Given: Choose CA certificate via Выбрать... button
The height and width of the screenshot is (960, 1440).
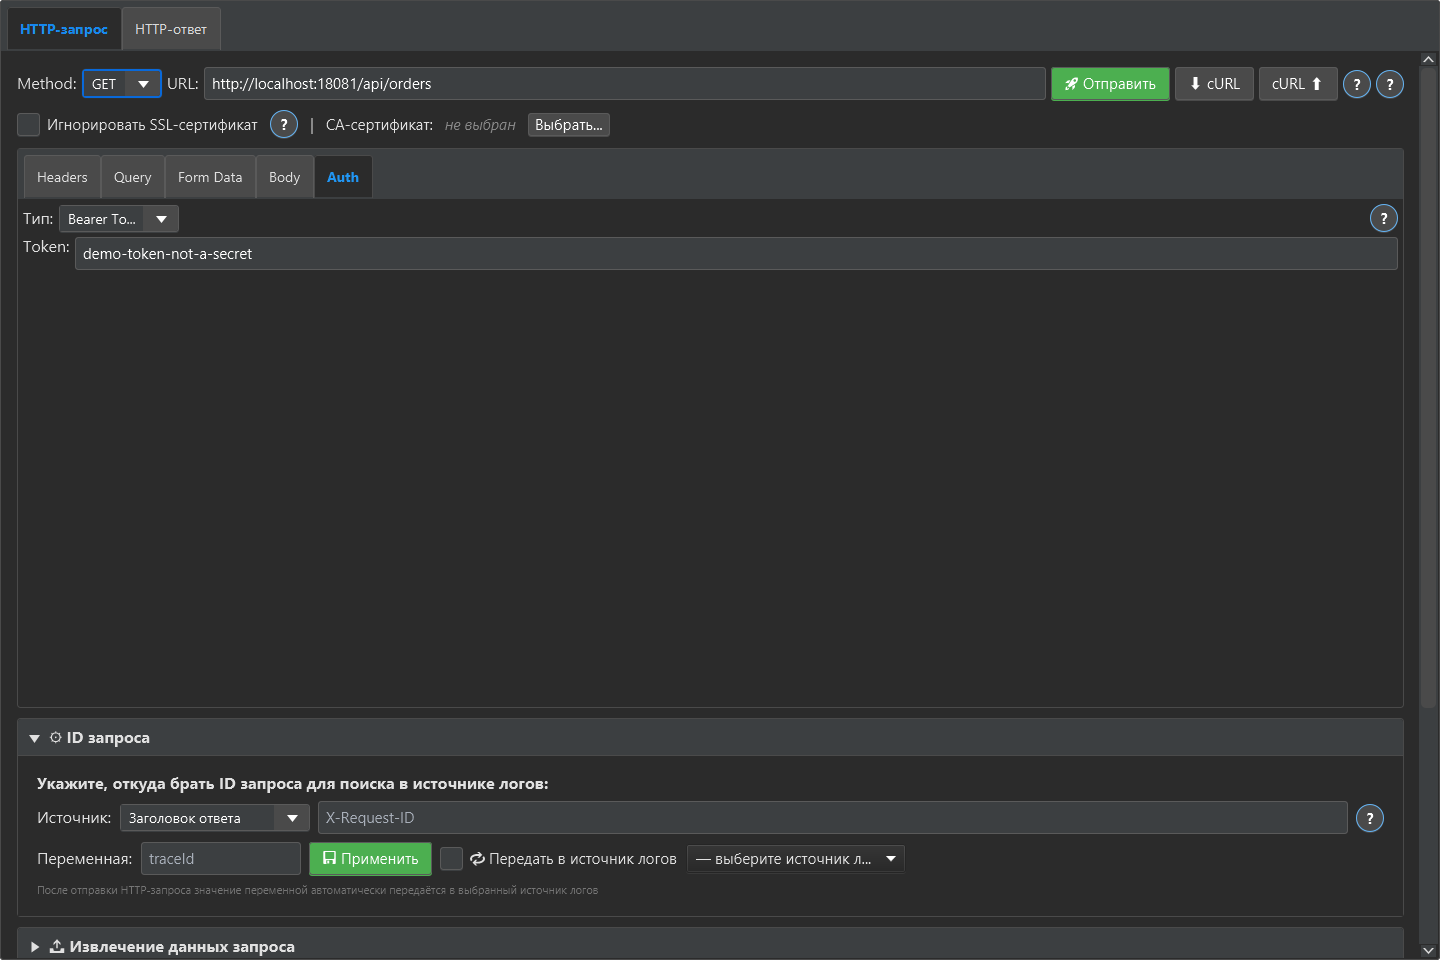Looking at the screenshot, I should coord(568,125).
